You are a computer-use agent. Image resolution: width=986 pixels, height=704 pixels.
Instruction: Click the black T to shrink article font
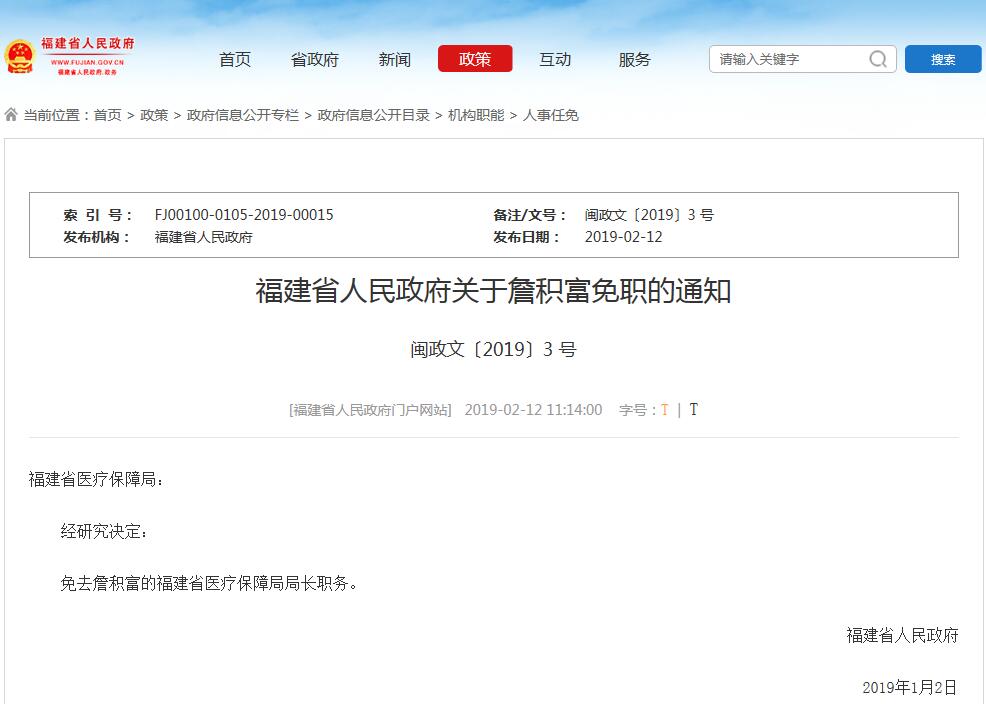693,409
